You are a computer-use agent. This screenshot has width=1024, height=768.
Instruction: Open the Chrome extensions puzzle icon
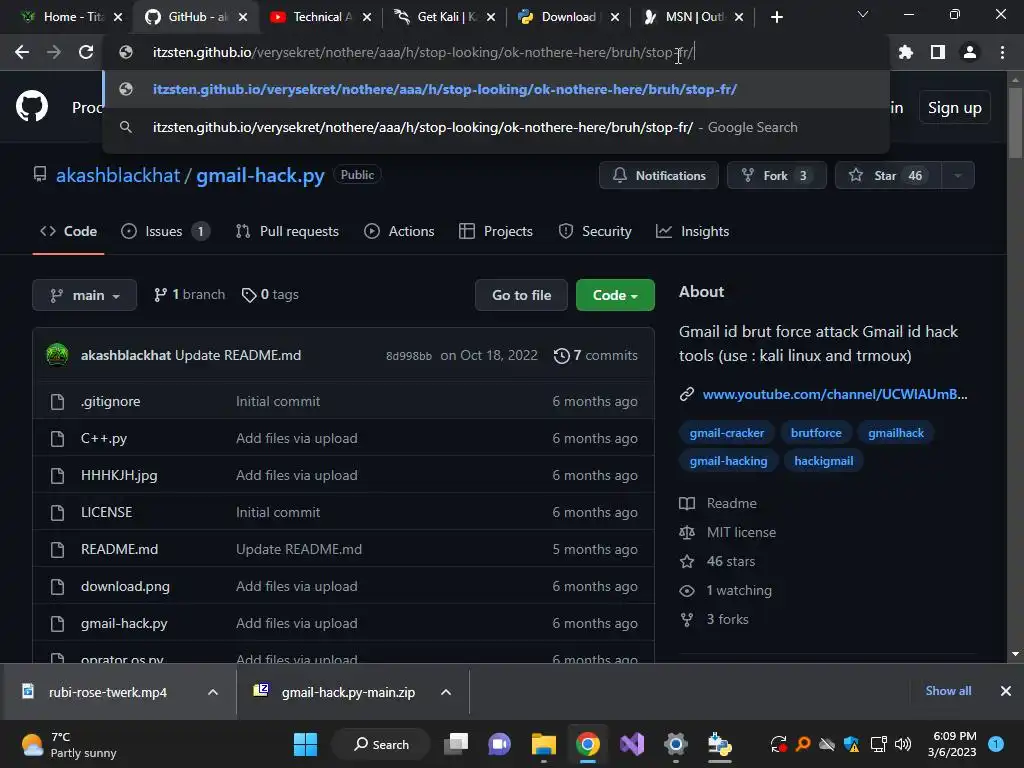tap(905, 52)
